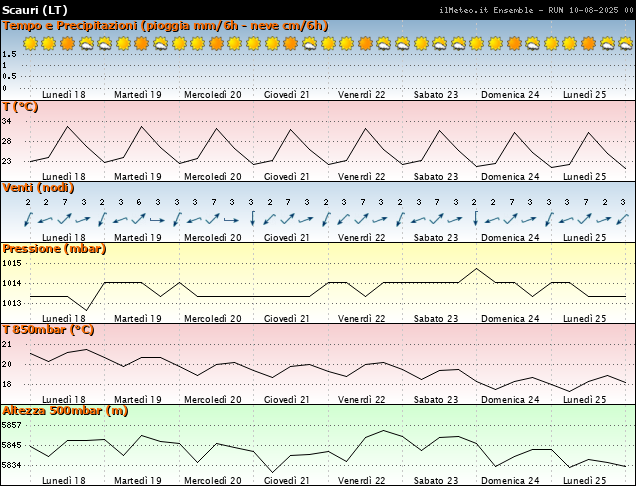
Task: Click the '1014' pressure axis label
Action: (x=11, y=283)
